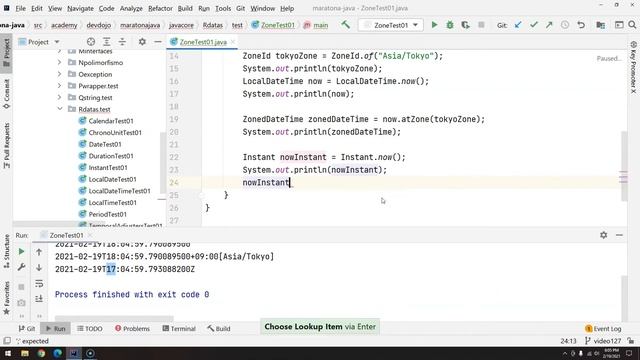Open the Terminal tool window
Screen dimensions: 640x360
(x=179, y=328)
